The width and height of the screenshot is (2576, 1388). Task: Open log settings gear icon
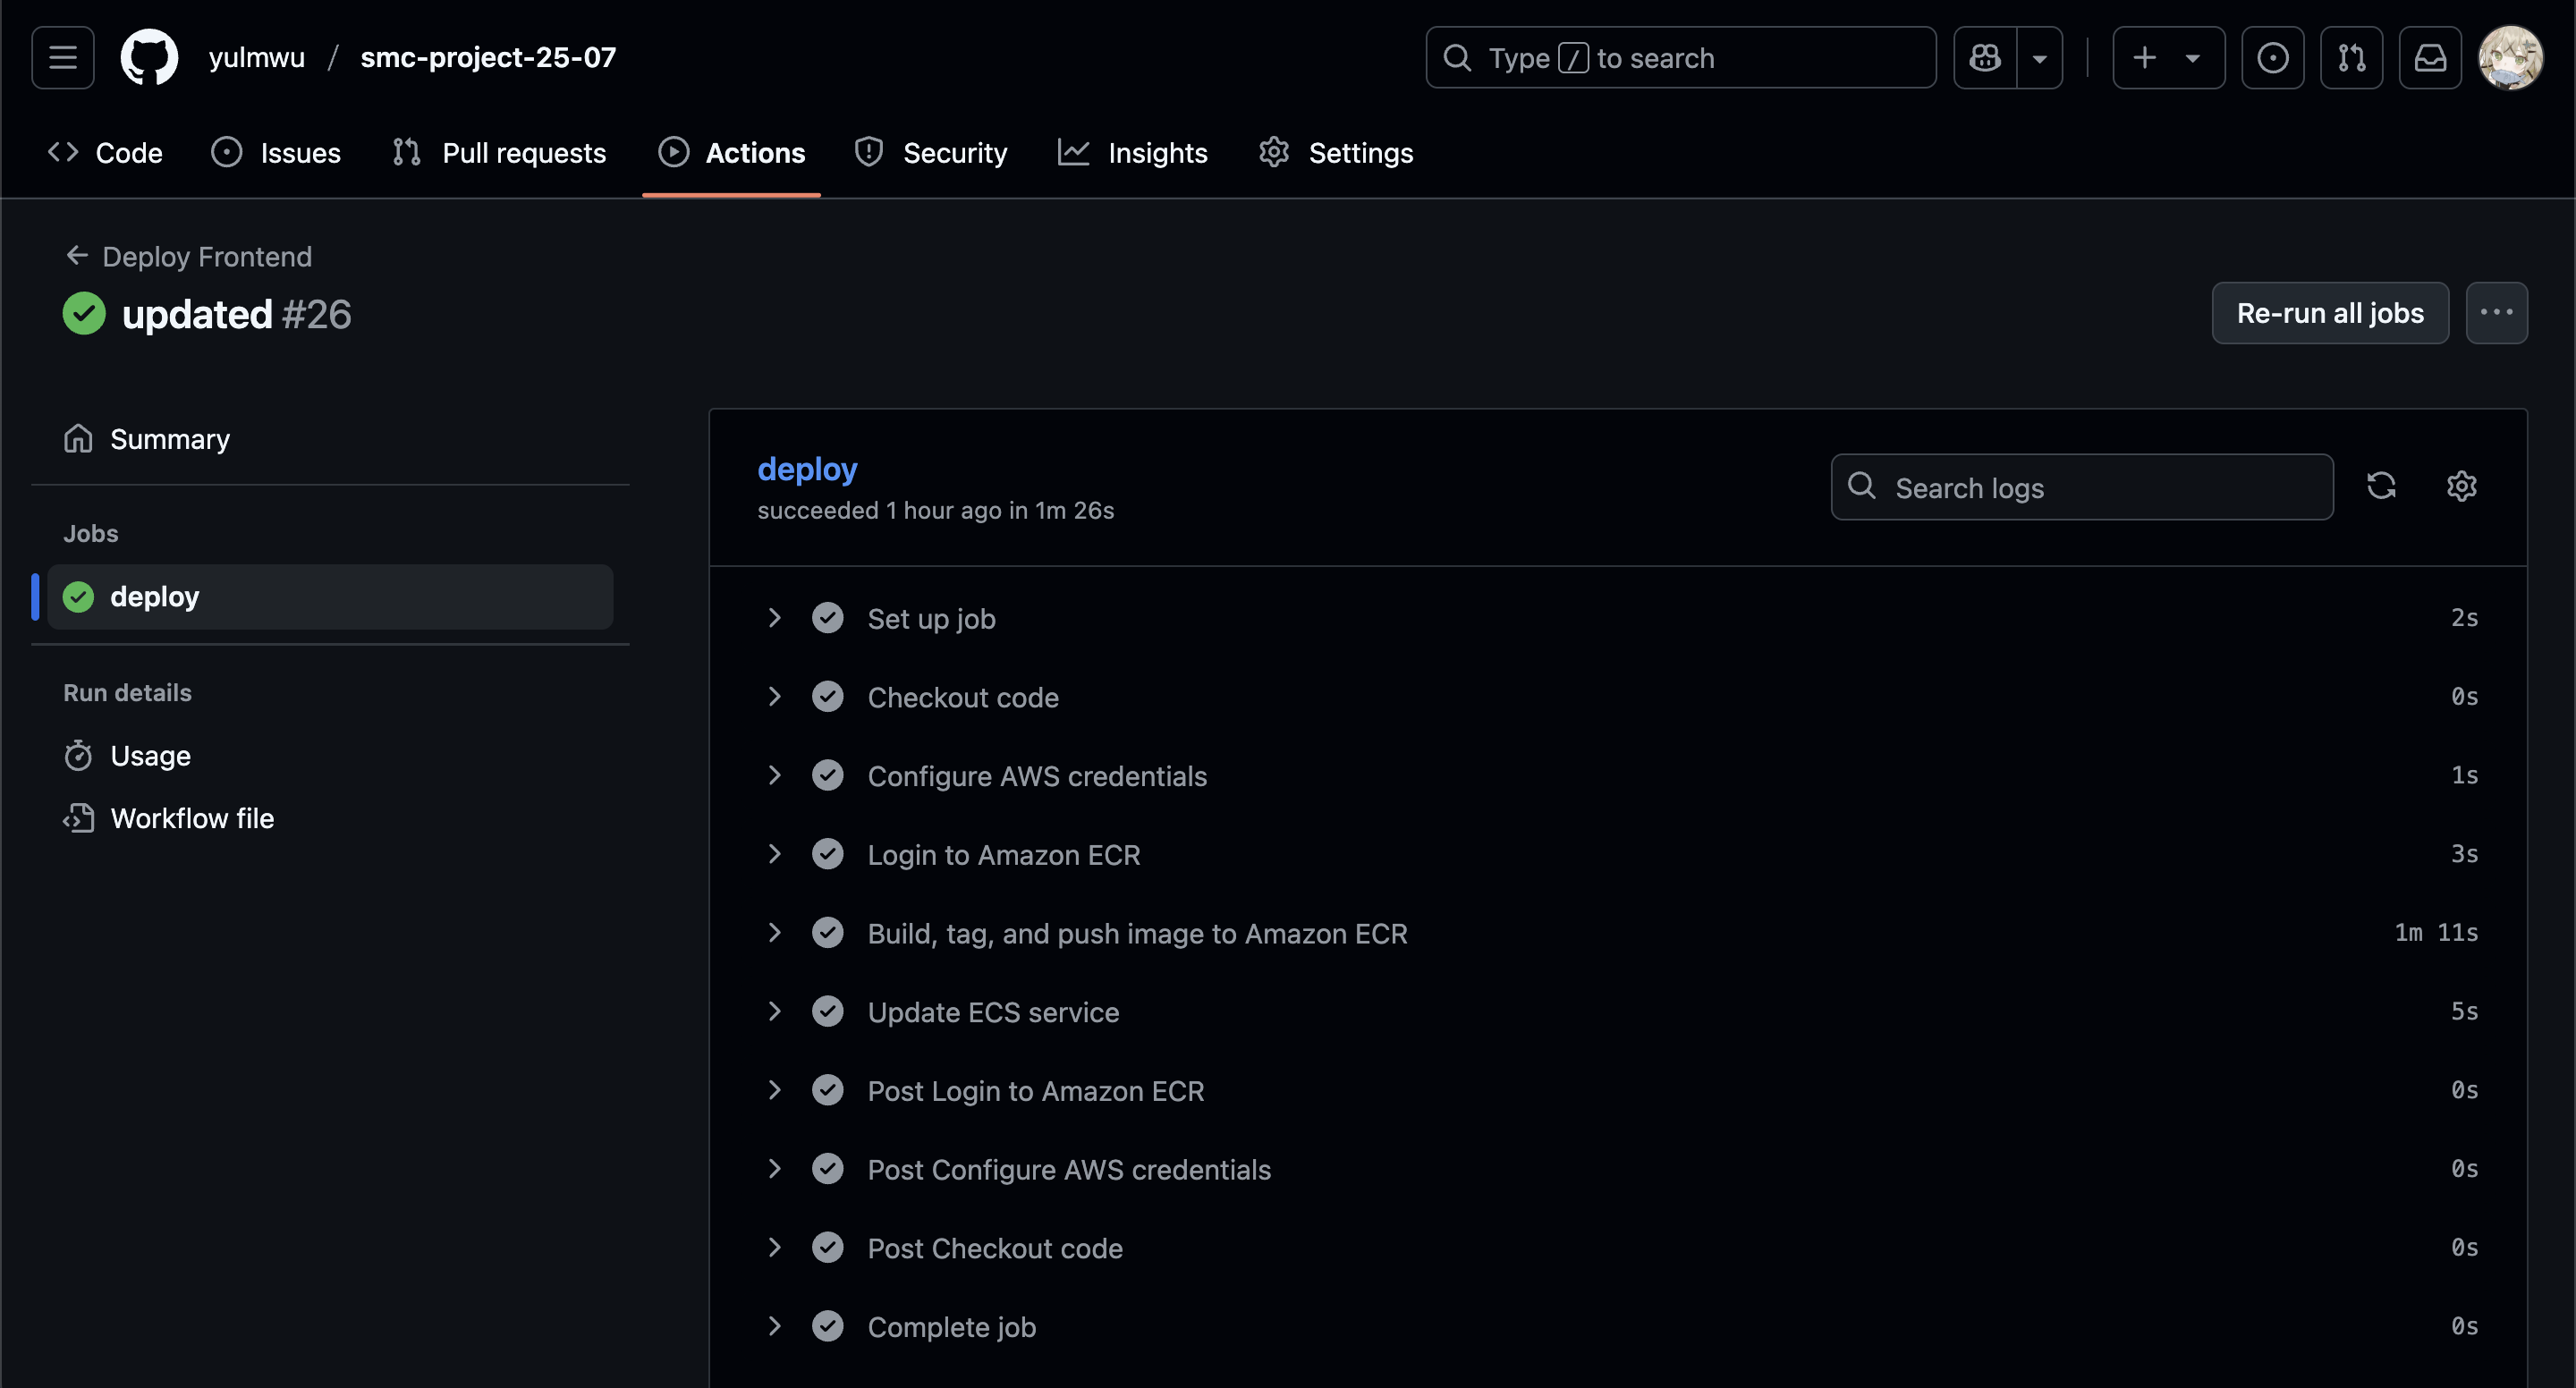pyautogui.click(x=2461, y=486)
